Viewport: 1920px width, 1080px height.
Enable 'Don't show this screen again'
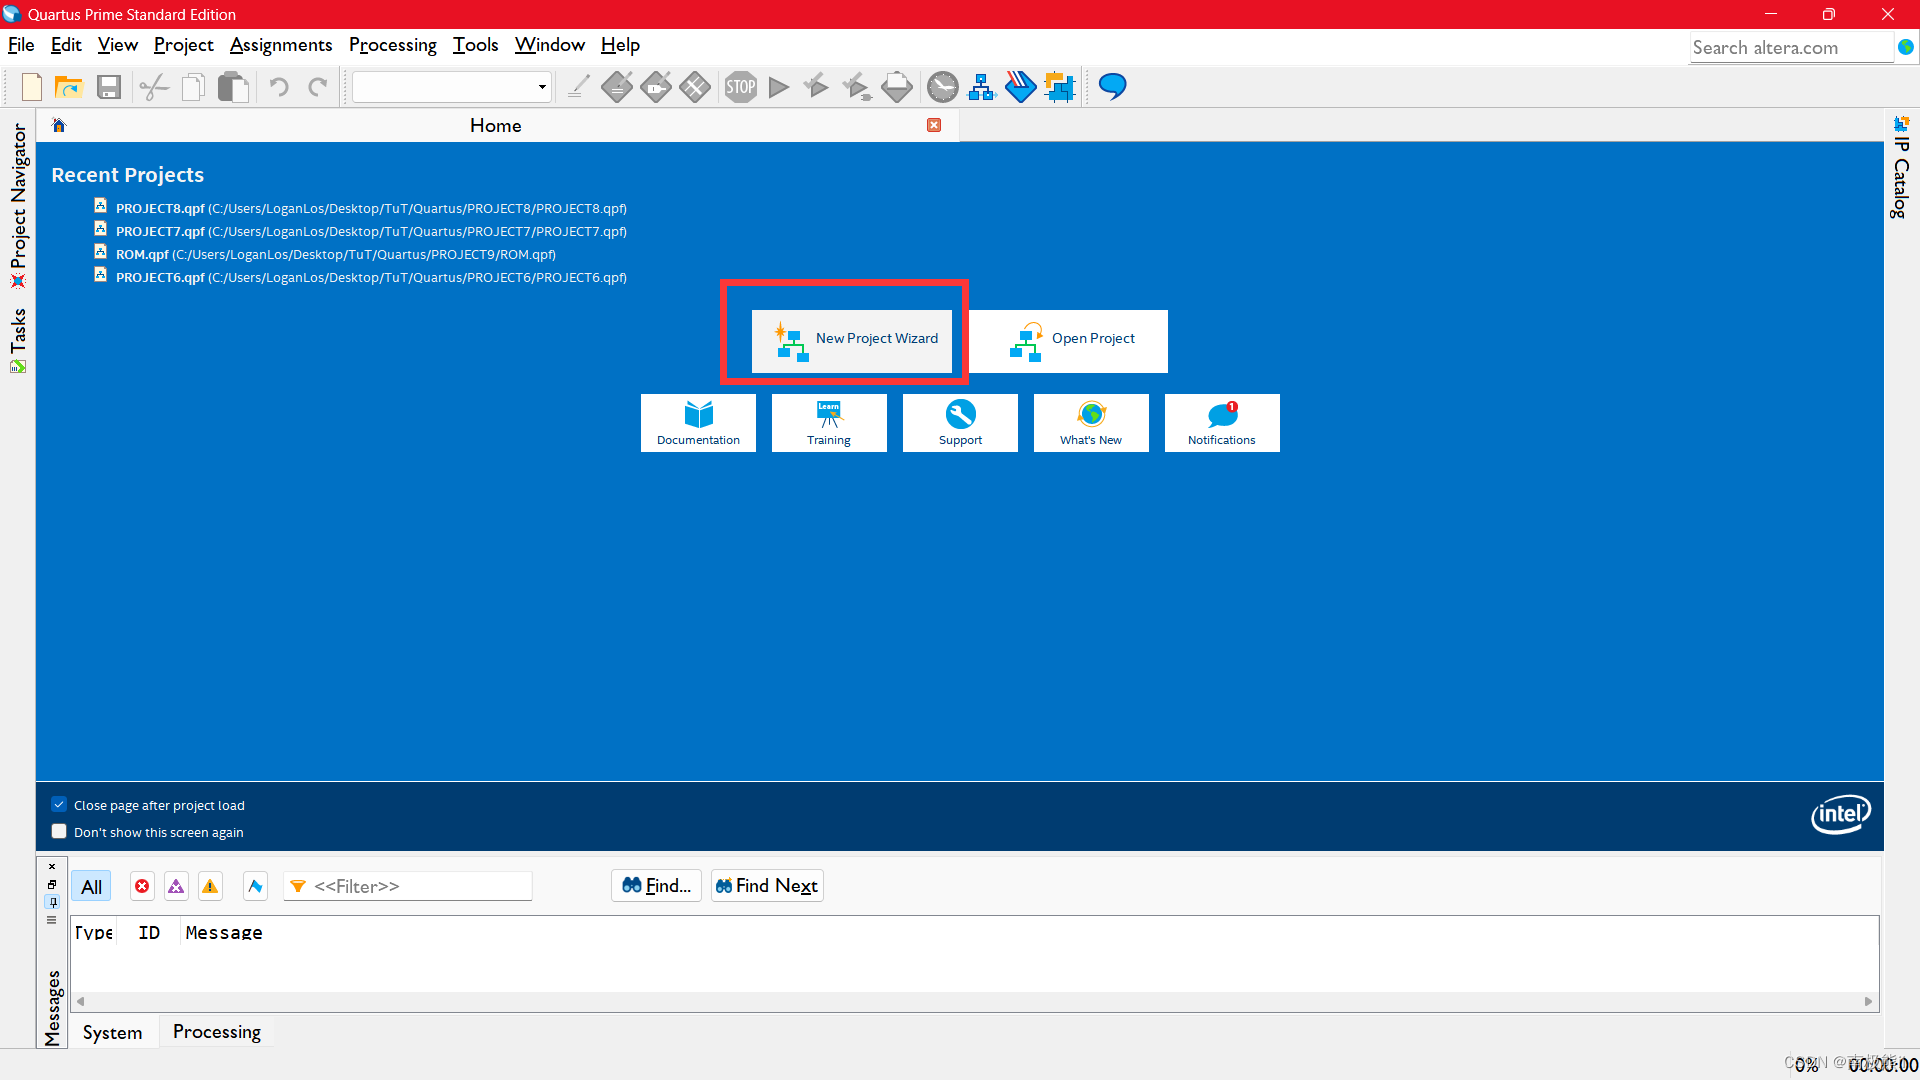[59, 832]
